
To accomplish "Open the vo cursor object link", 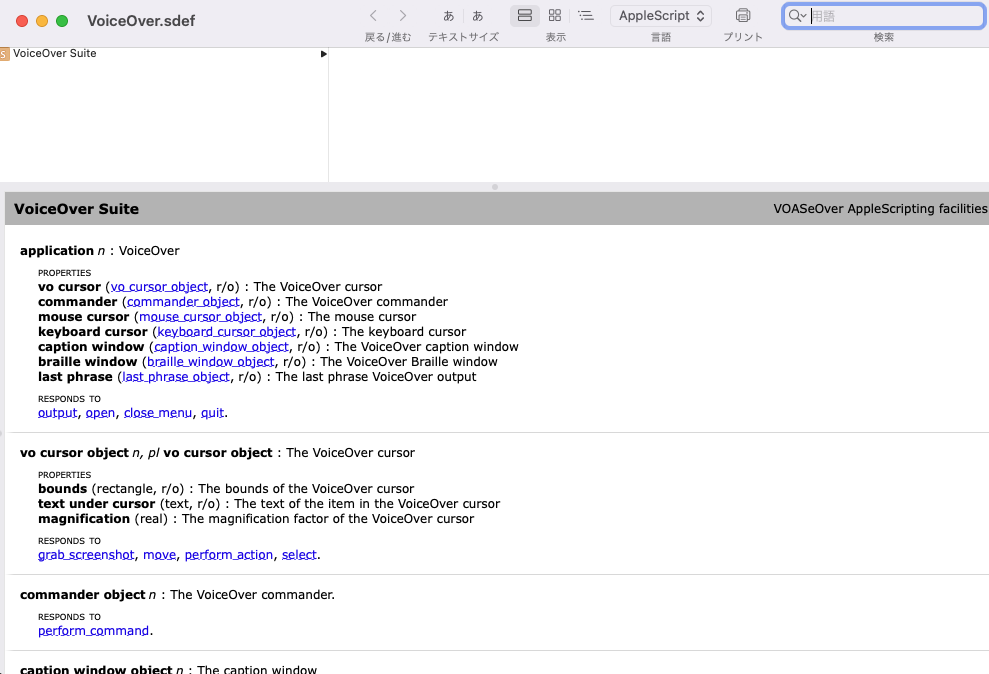I will 159,287.
